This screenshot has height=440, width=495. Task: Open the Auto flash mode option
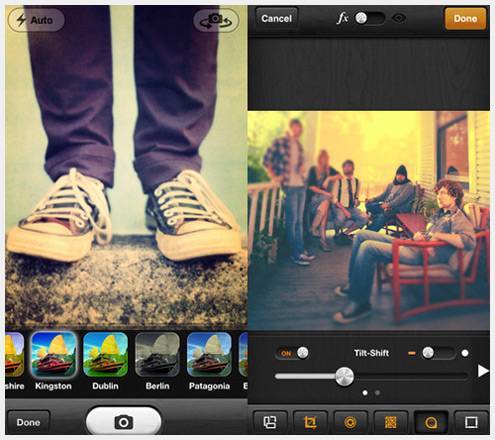(36, 20)
